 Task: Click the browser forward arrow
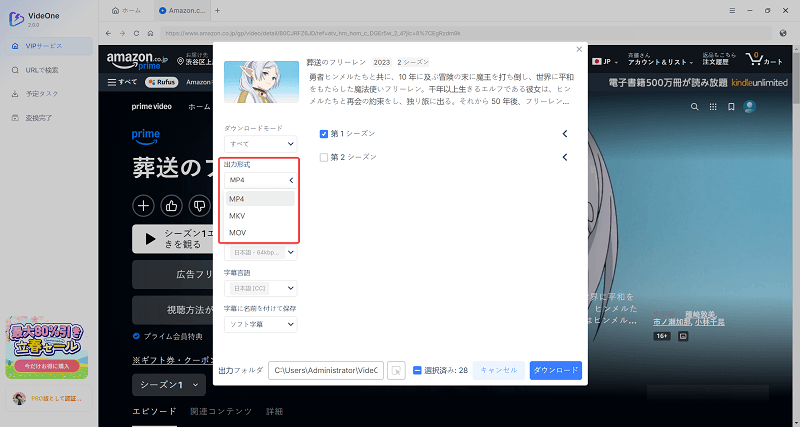tap(122, 33)
